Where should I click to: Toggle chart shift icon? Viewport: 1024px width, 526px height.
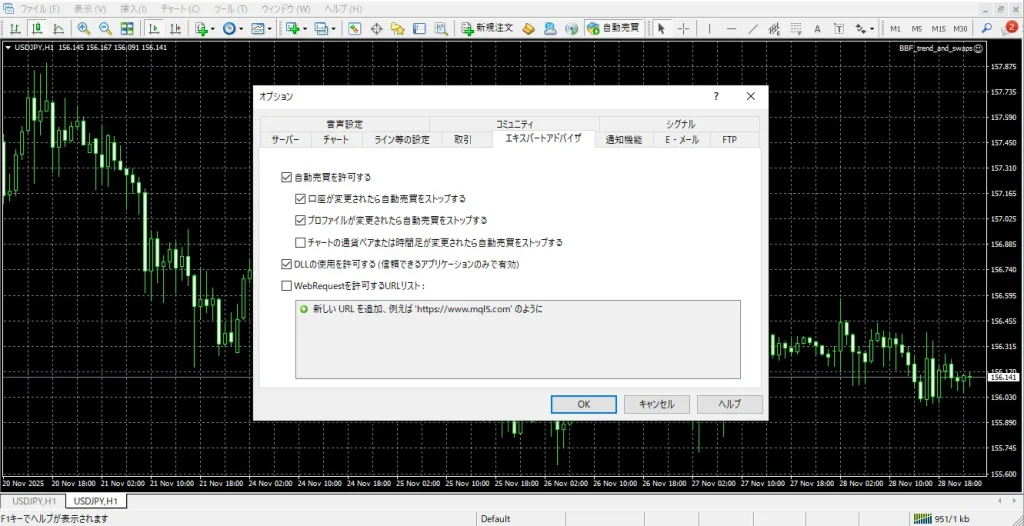(x=175, y=29)
